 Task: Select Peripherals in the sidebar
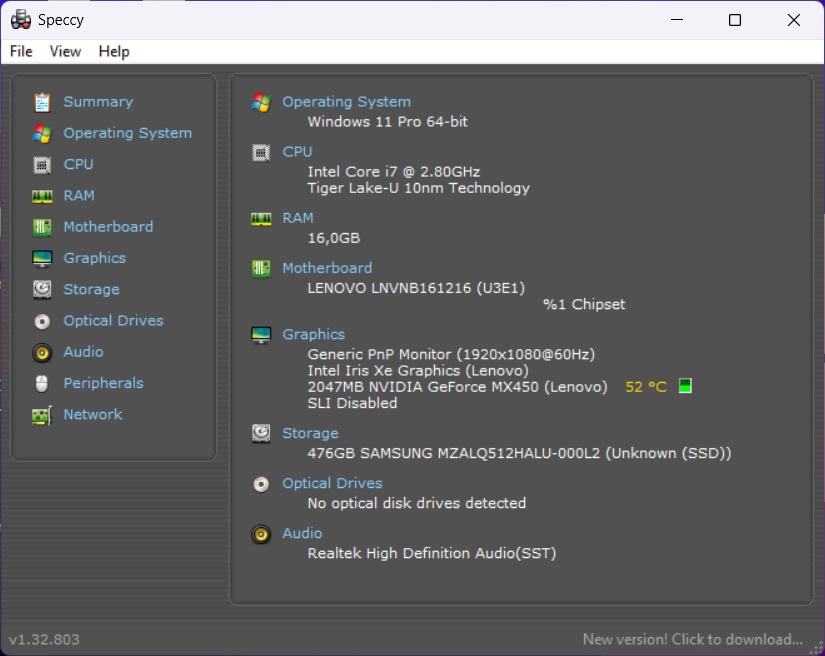[104, 383]
